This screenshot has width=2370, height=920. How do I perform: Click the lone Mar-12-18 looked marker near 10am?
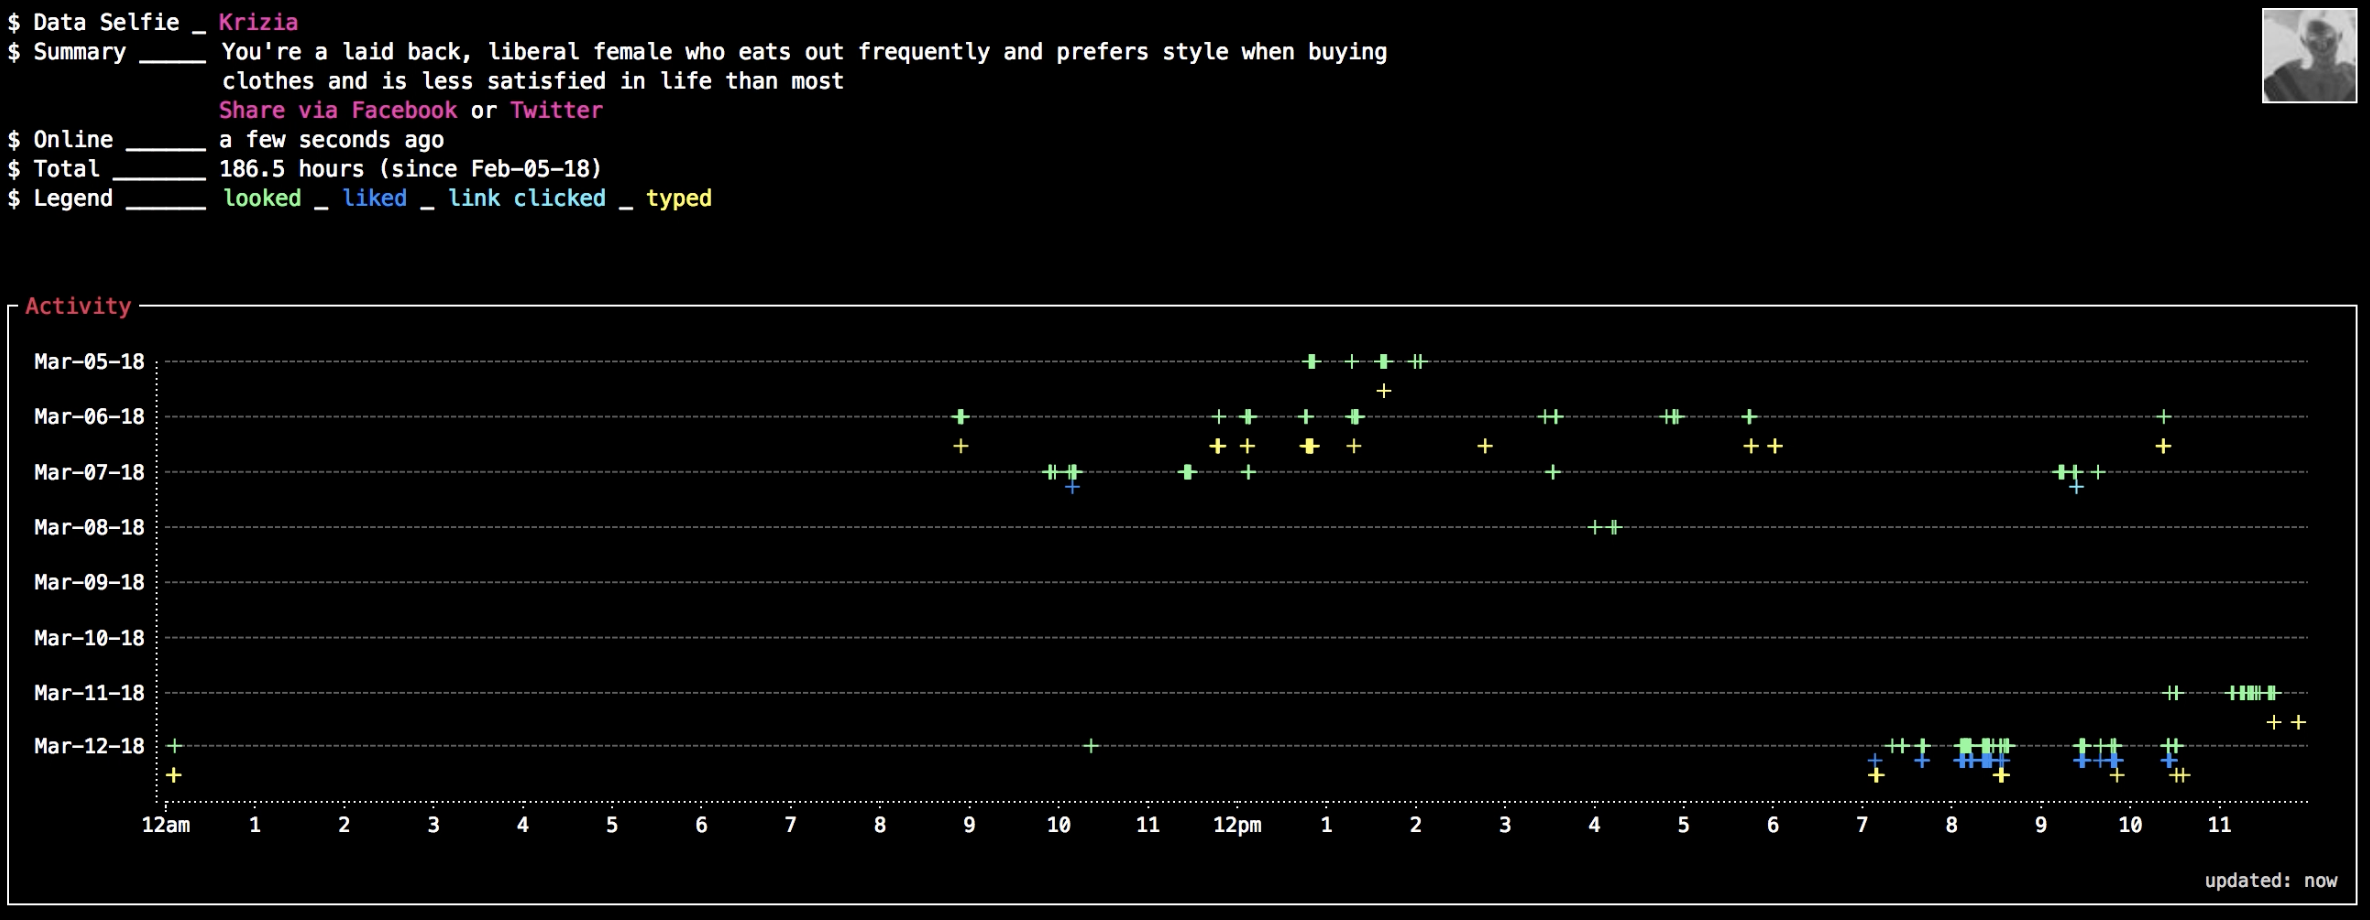pos(1091,746)
